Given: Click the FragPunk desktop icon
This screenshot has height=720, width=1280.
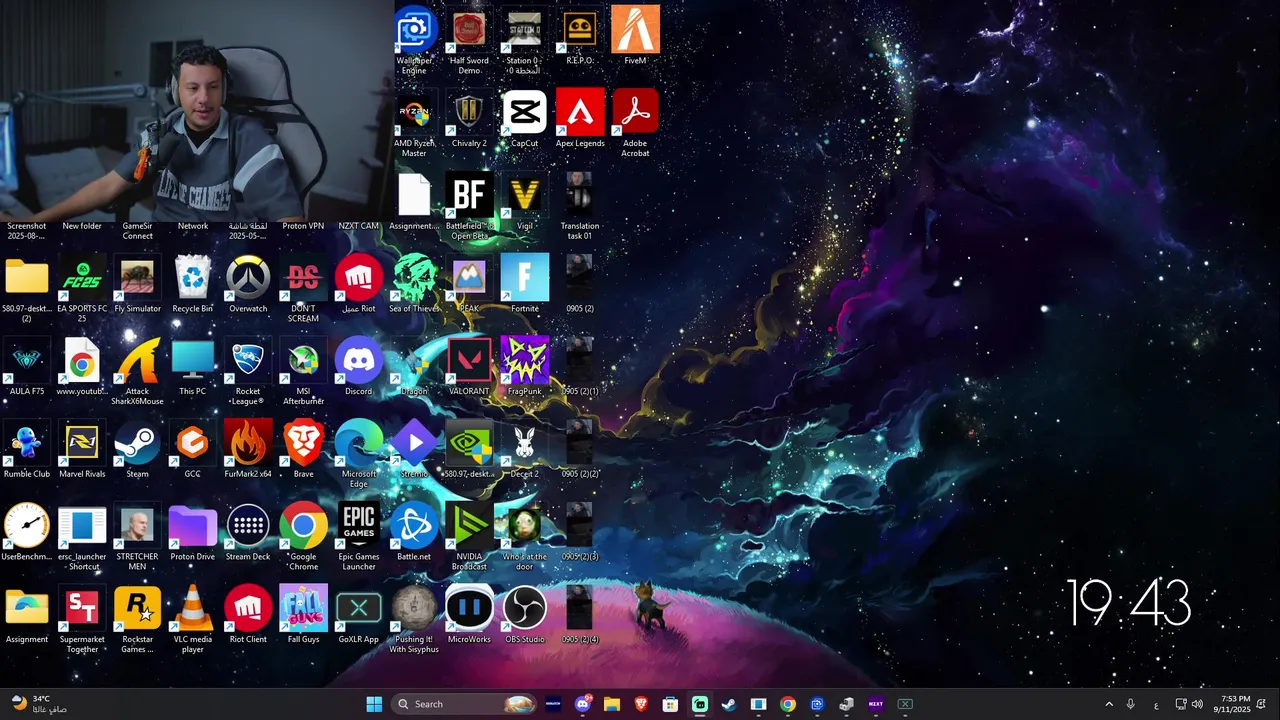Looking at the screenshot, I should [524, 362].
